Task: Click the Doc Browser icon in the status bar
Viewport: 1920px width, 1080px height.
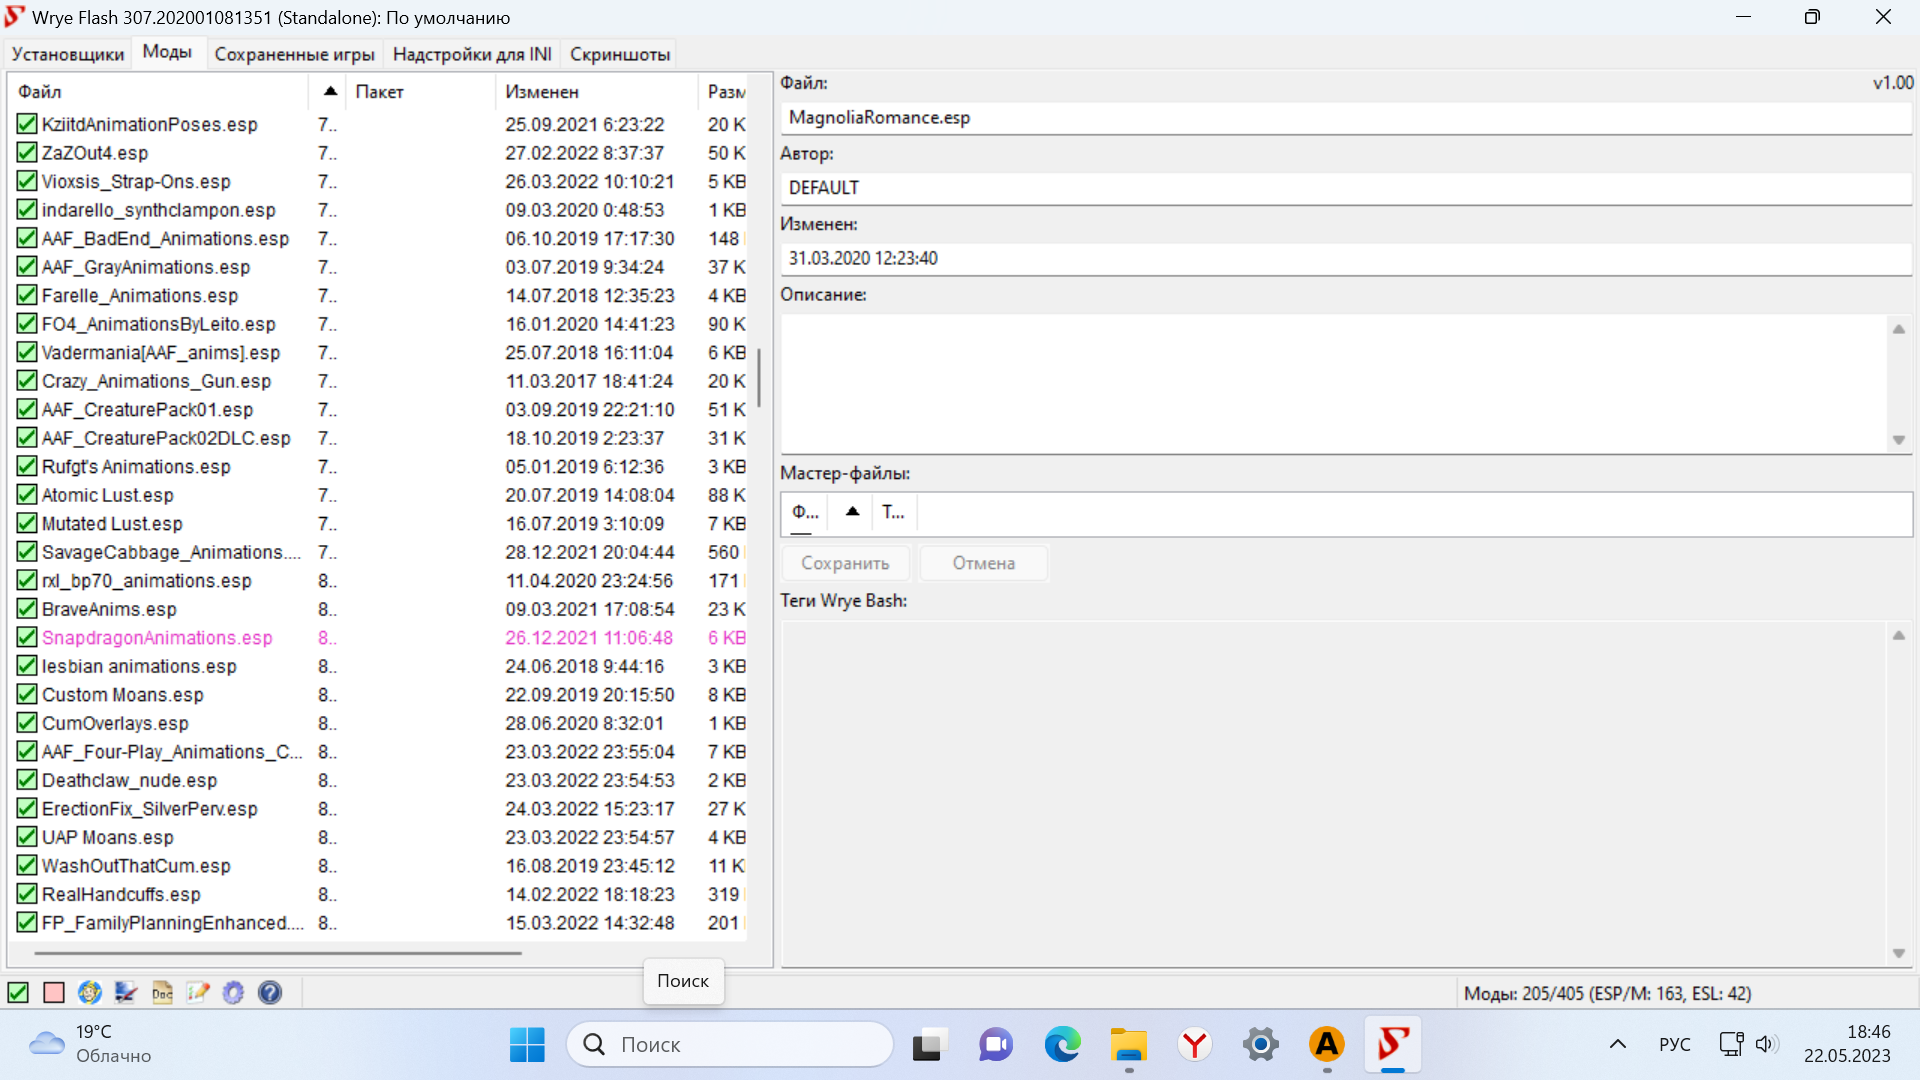Action: [x=162, y=993]
